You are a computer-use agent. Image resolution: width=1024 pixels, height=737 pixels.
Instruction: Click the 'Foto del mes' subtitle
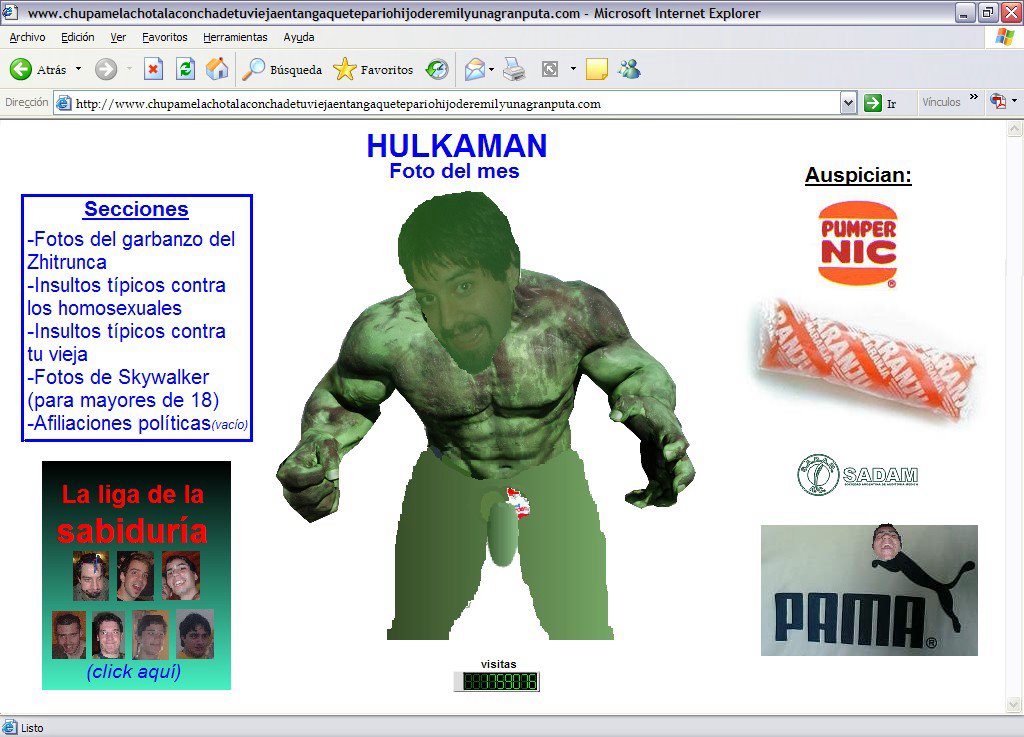455,171
